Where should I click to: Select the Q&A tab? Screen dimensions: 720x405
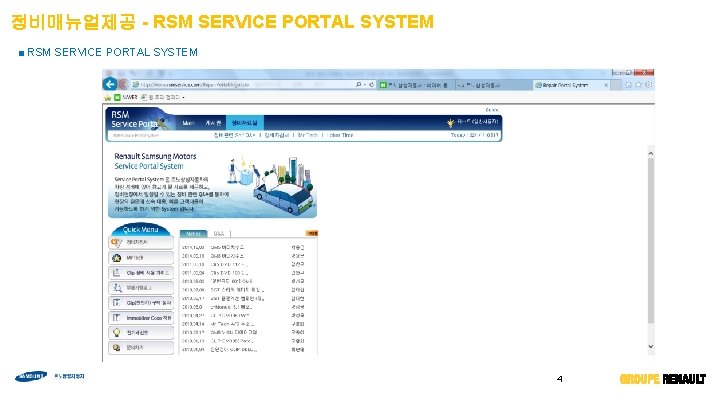pos(219,234)
